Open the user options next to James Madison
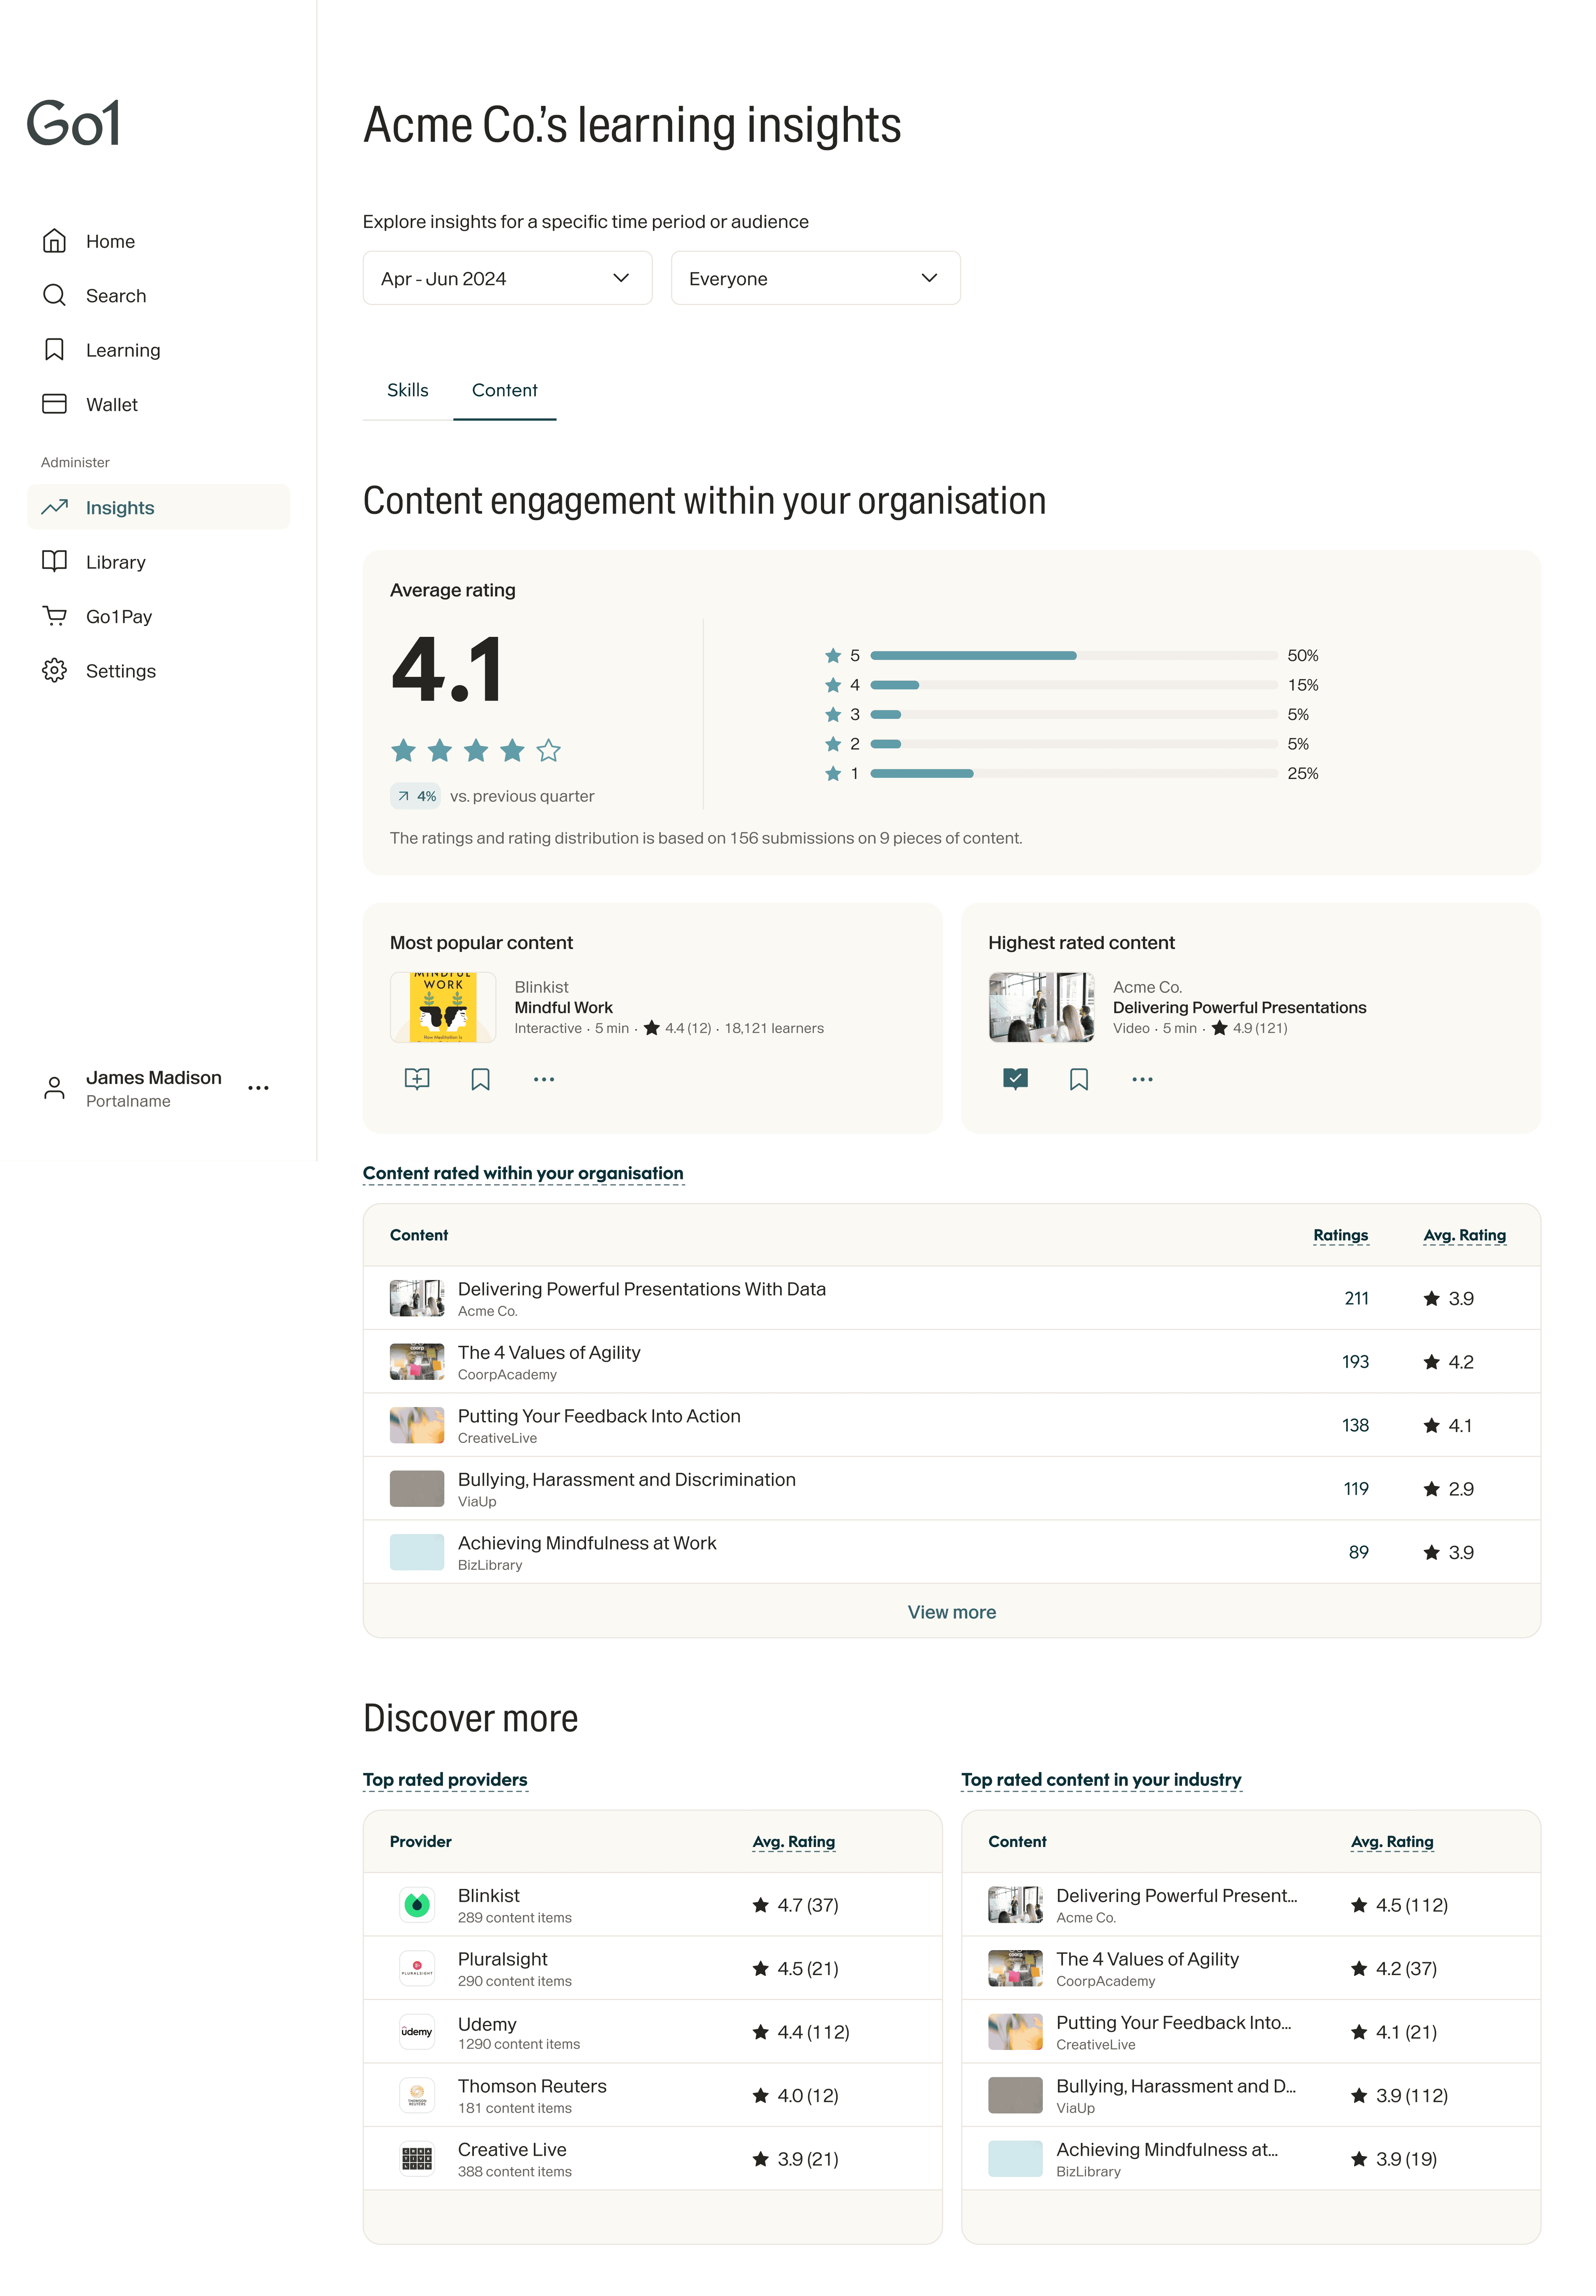The image size is (1596, 2296). [259, 1088]
